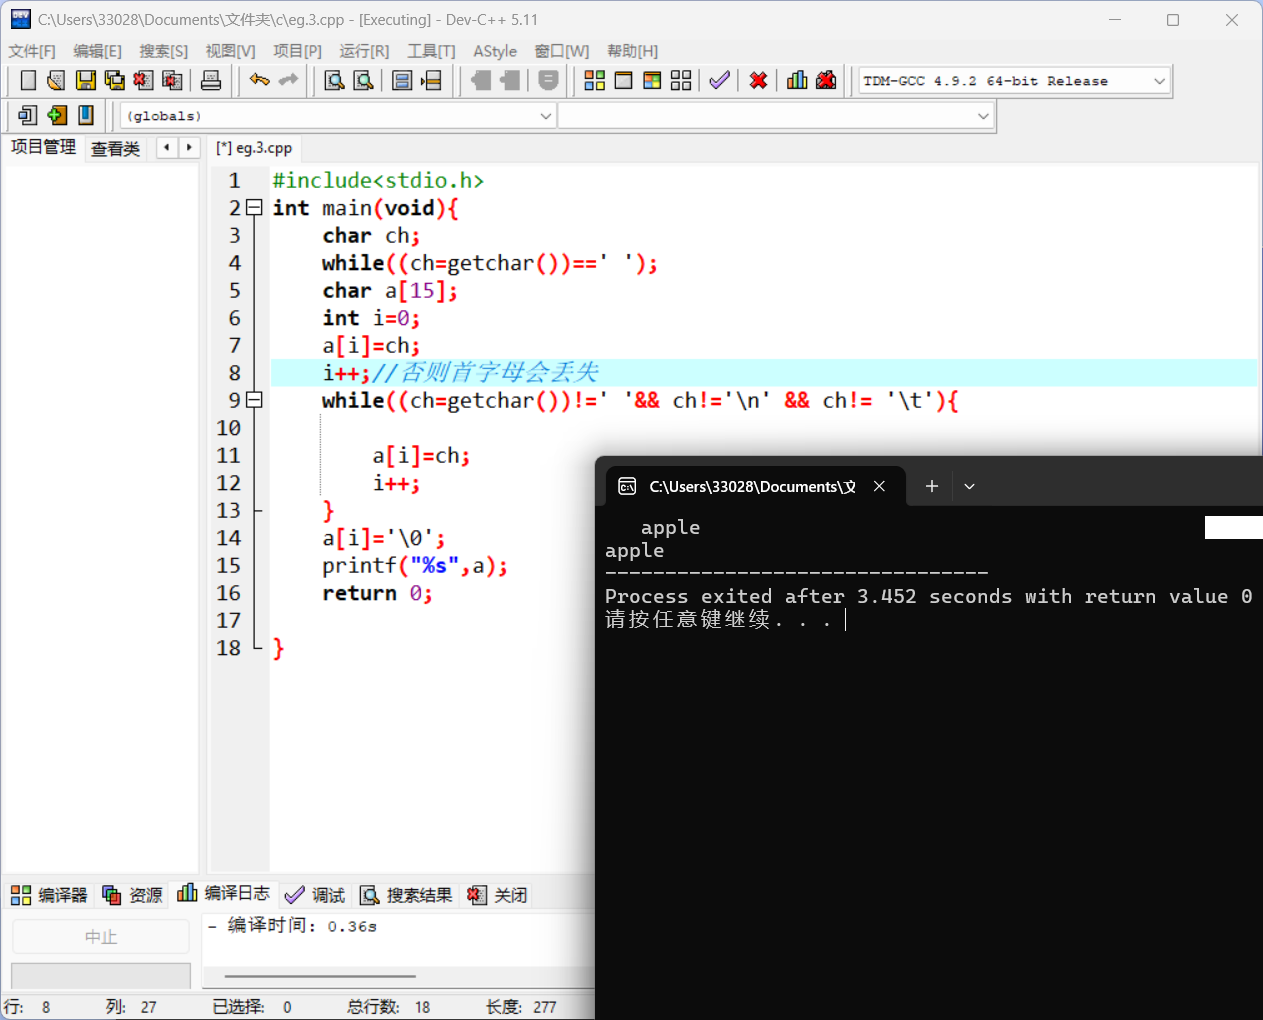Click the compile progress bar
The image size is (1263, 1020).
coord(101,975)
